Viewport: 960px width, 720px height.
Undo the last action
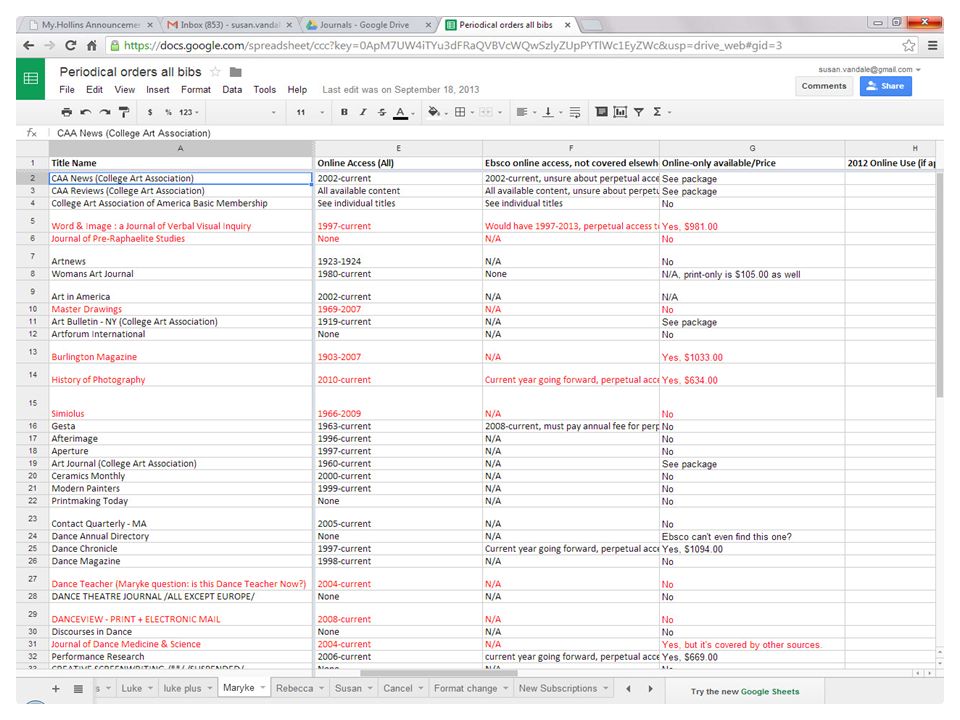point(86,112)
